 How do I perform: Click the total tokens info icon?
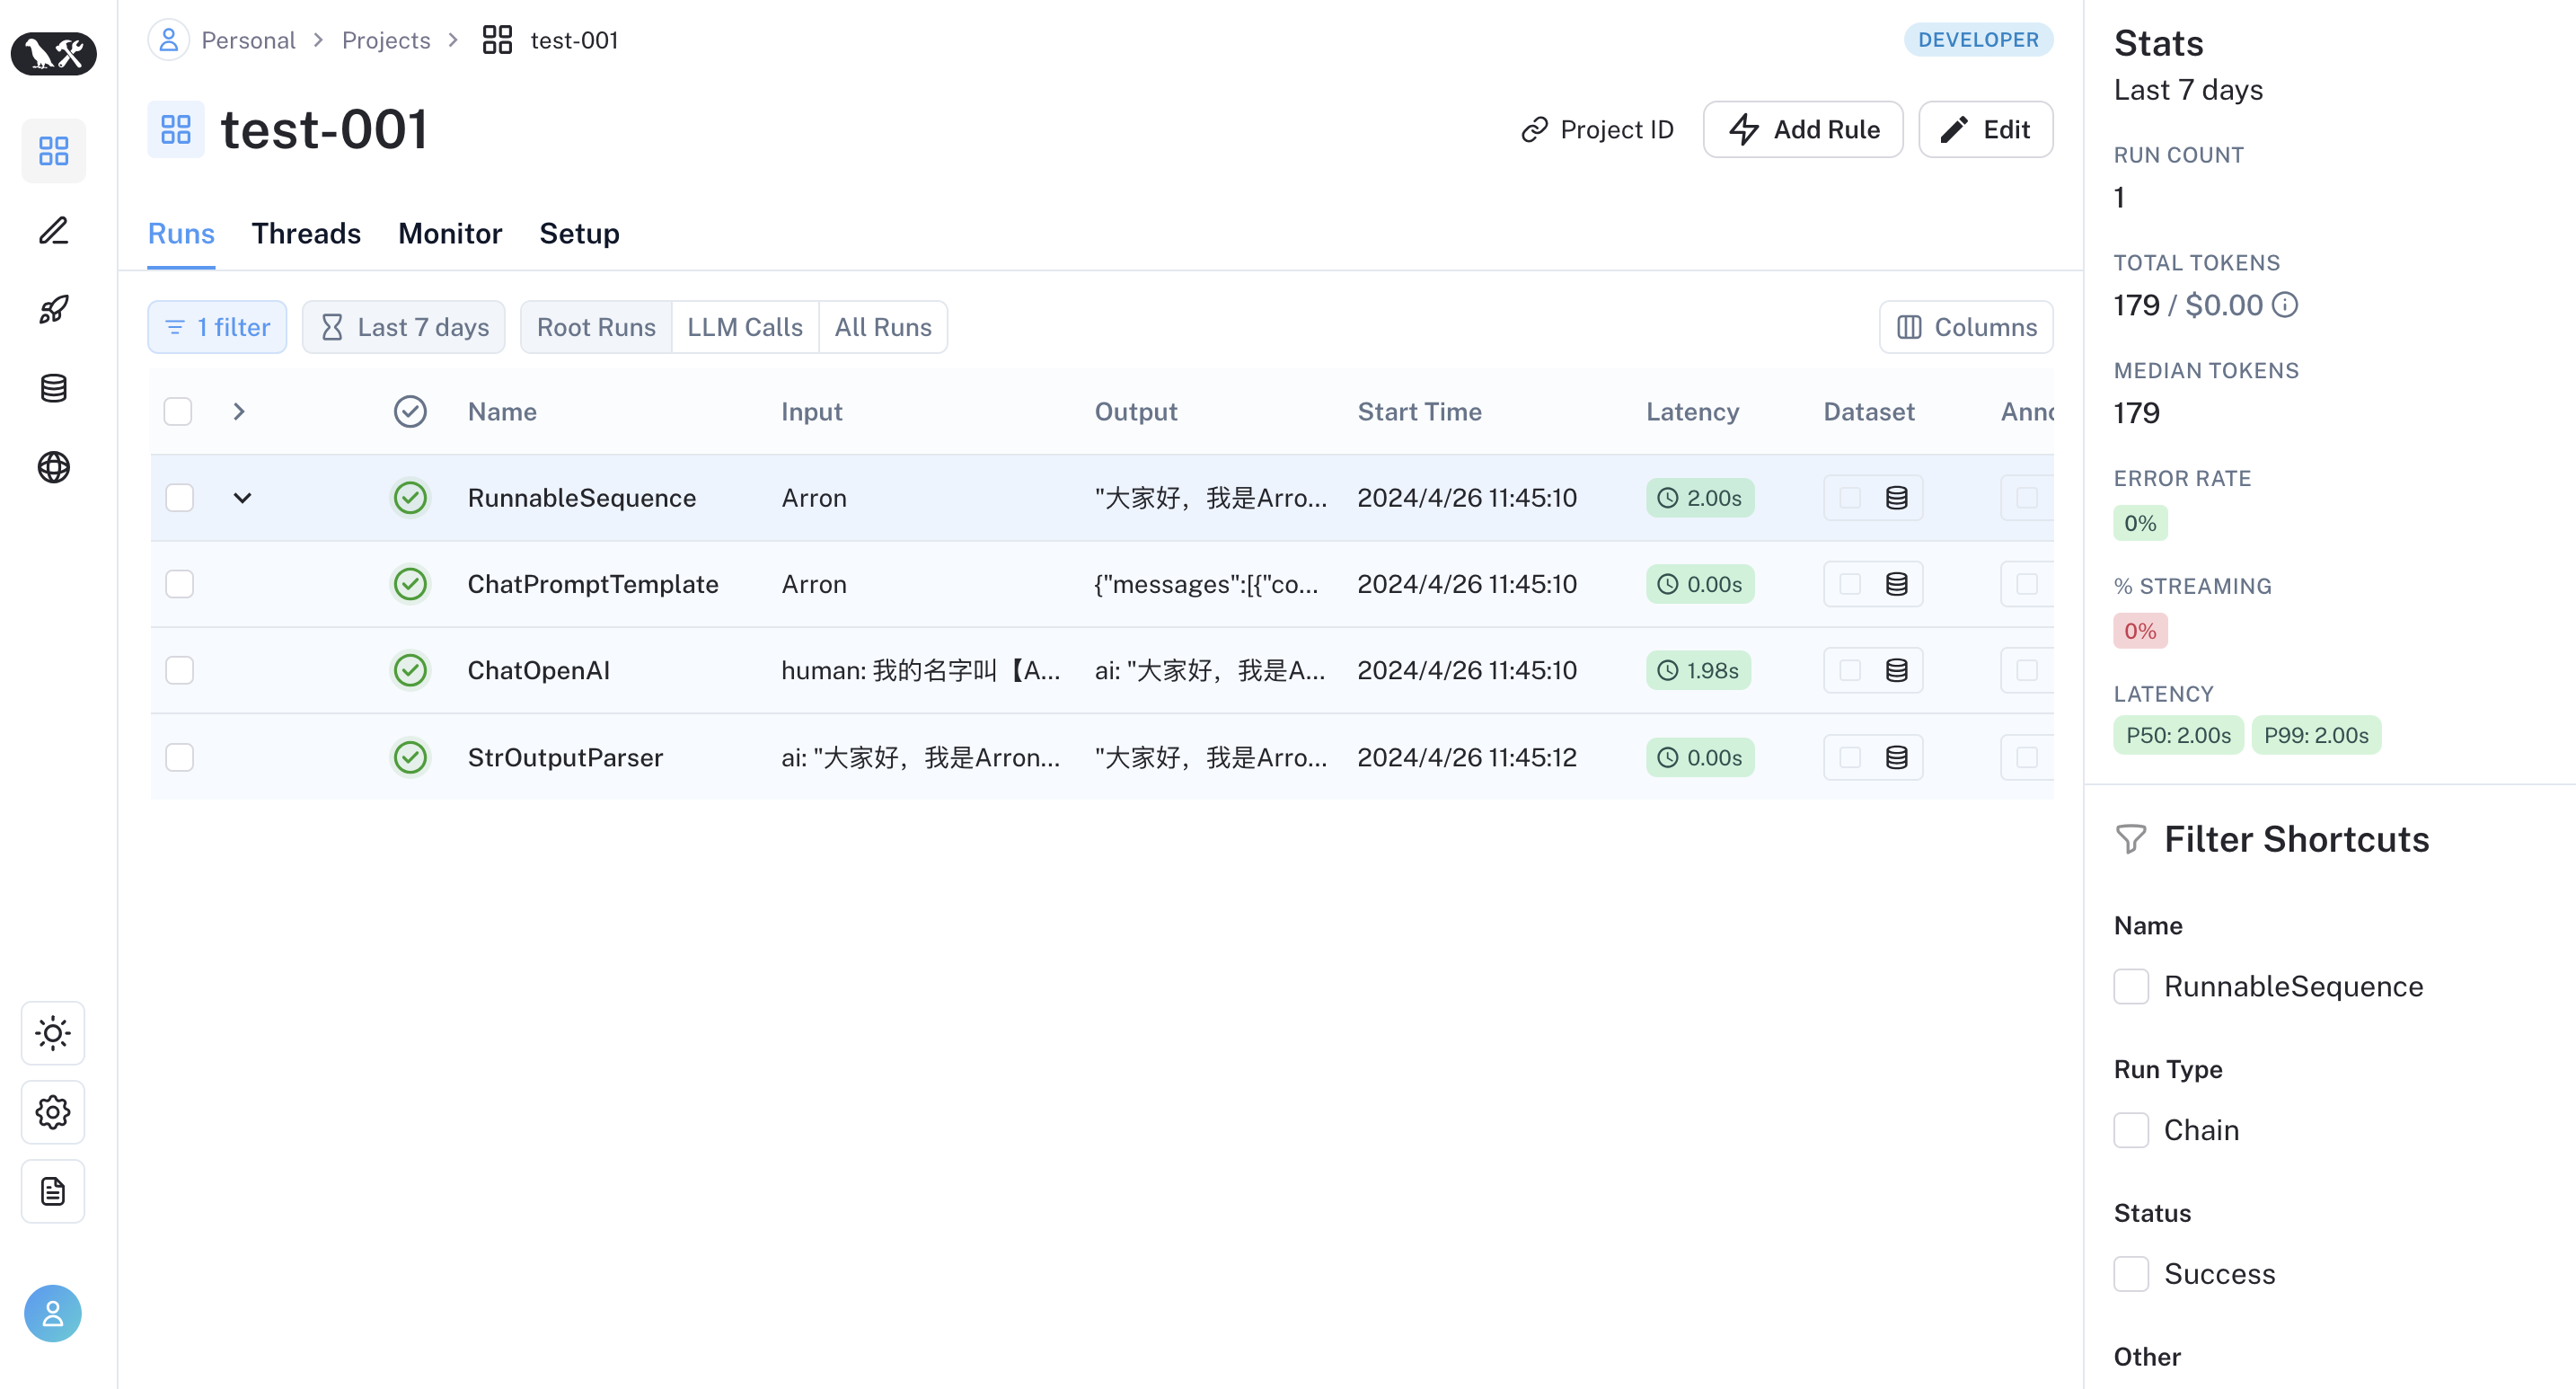pos(2285,305)
